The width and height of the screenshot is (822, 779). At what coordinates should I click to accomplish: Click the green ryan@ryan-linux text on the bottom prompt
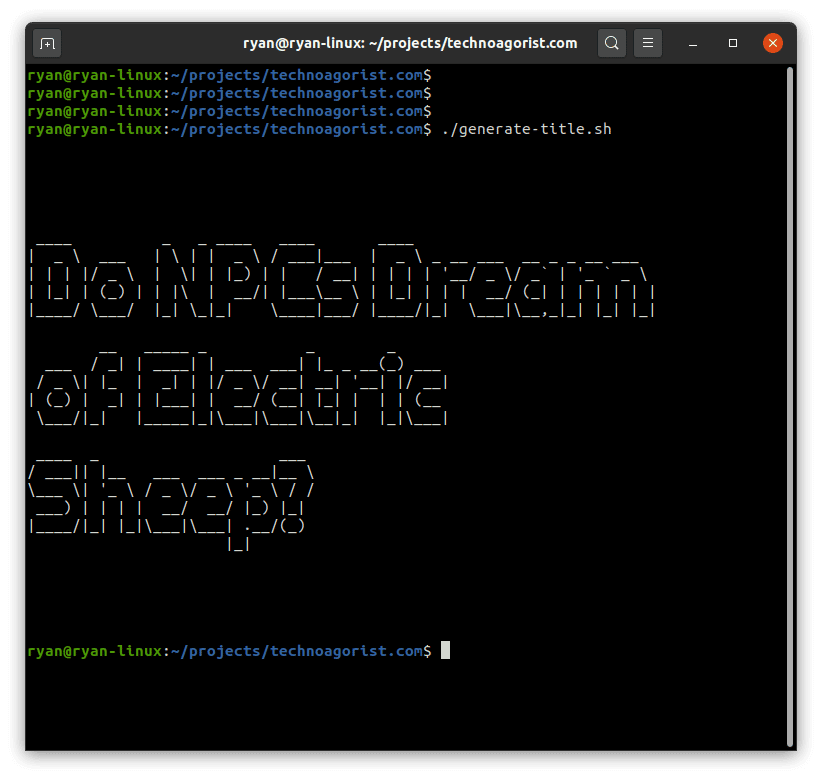coord(93,651)
